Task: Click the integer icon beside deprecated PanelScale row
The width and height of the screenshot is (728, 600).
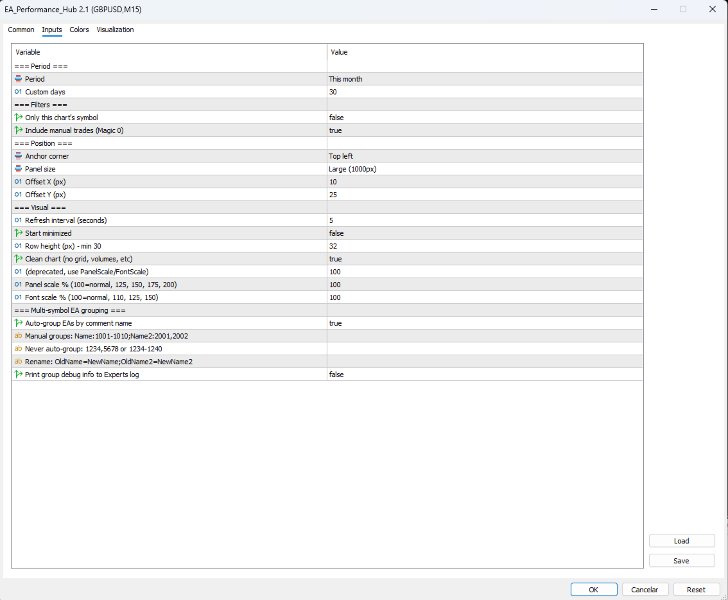Action: 19,271
